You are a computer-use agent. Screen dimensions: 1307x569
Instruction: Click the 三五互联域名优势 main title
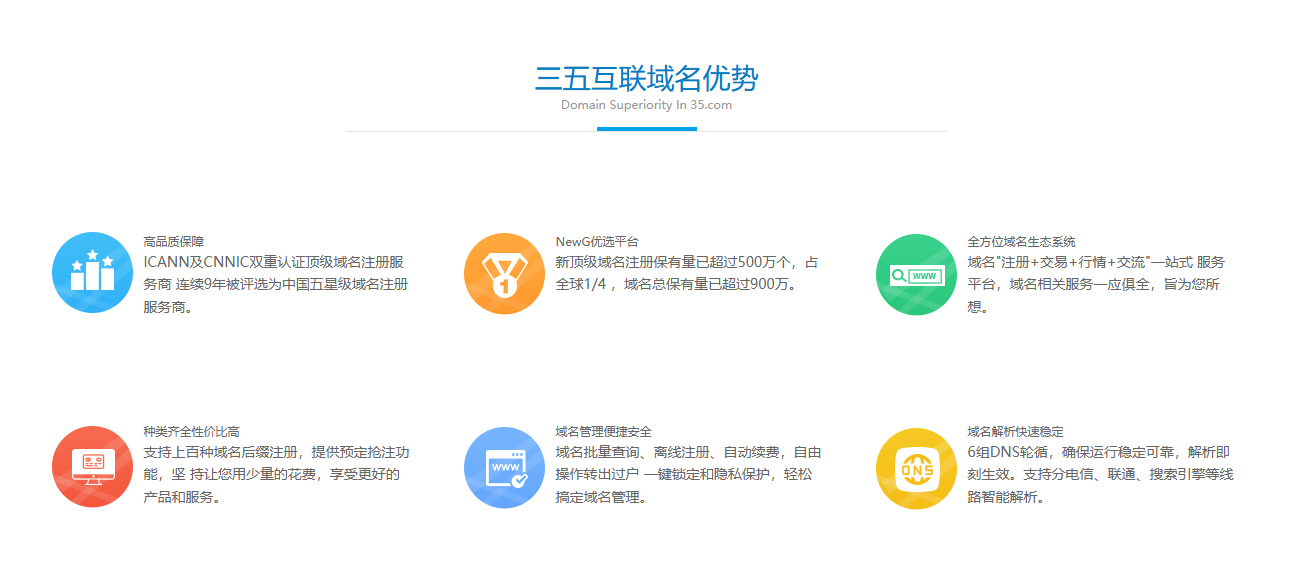click(x=646, y=79)
